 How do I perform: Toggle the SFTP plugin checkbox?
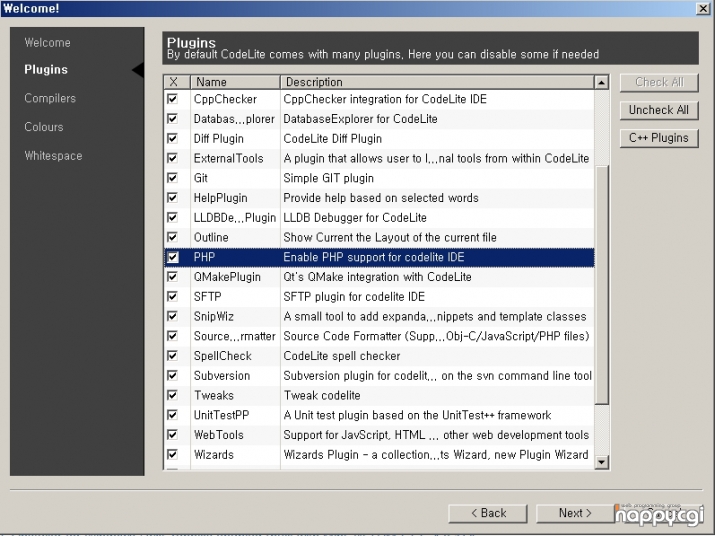(172, 296)
